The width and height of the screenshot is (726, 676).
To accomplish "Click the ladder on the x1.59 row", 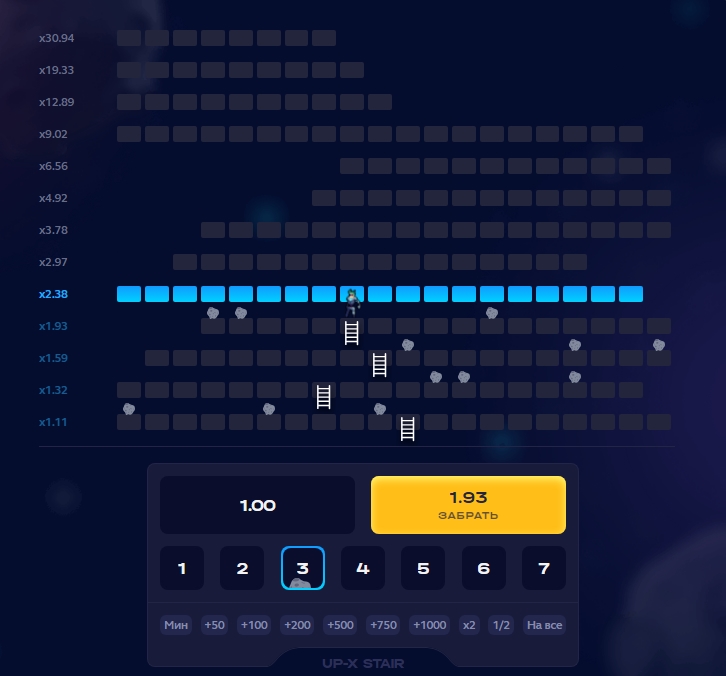I will click(379, 364).
